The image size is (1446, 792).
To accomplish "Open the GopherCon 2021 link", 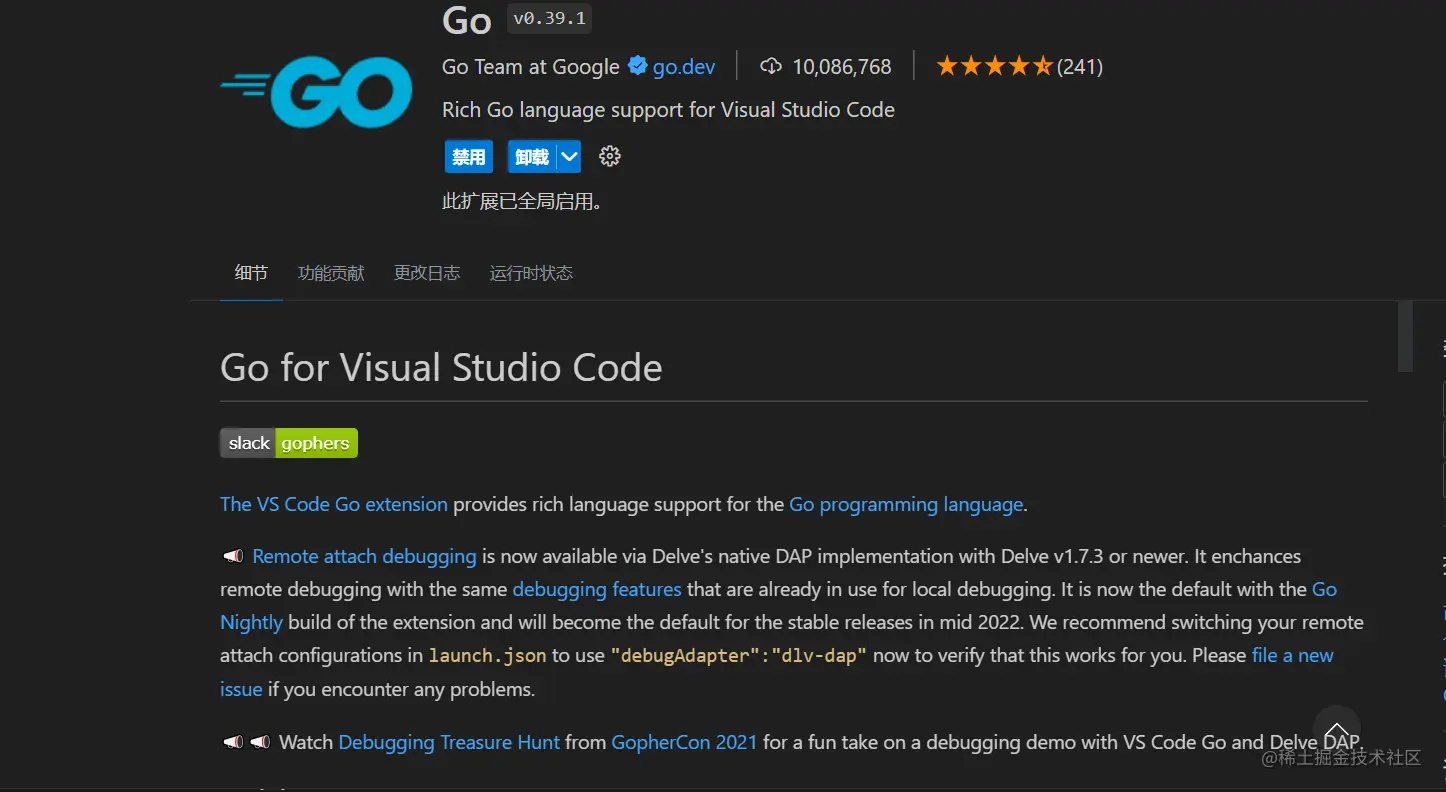I will click(684, 742).
